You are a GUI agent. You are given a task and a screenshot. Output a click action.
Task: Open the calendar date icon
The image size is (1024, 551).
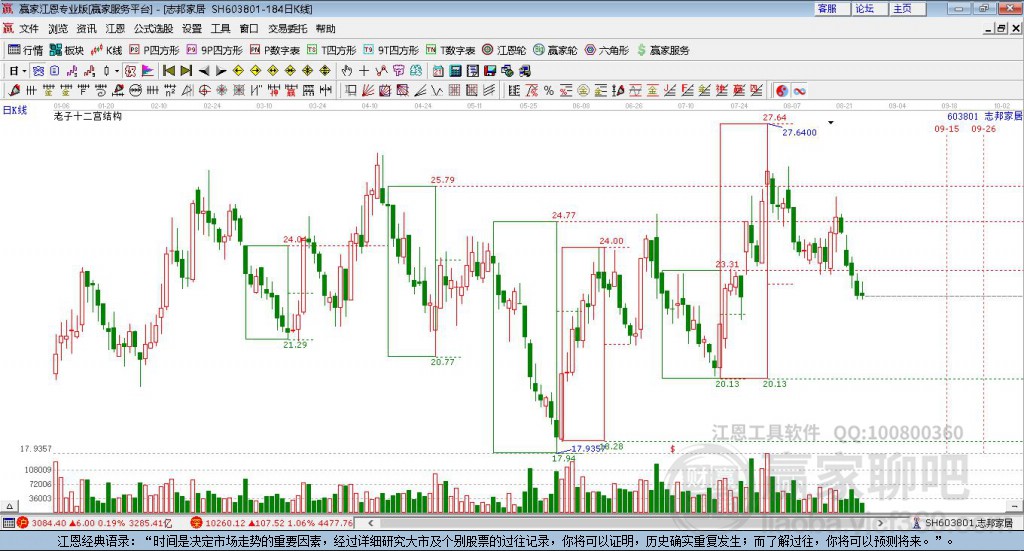(x=438, y=71)
